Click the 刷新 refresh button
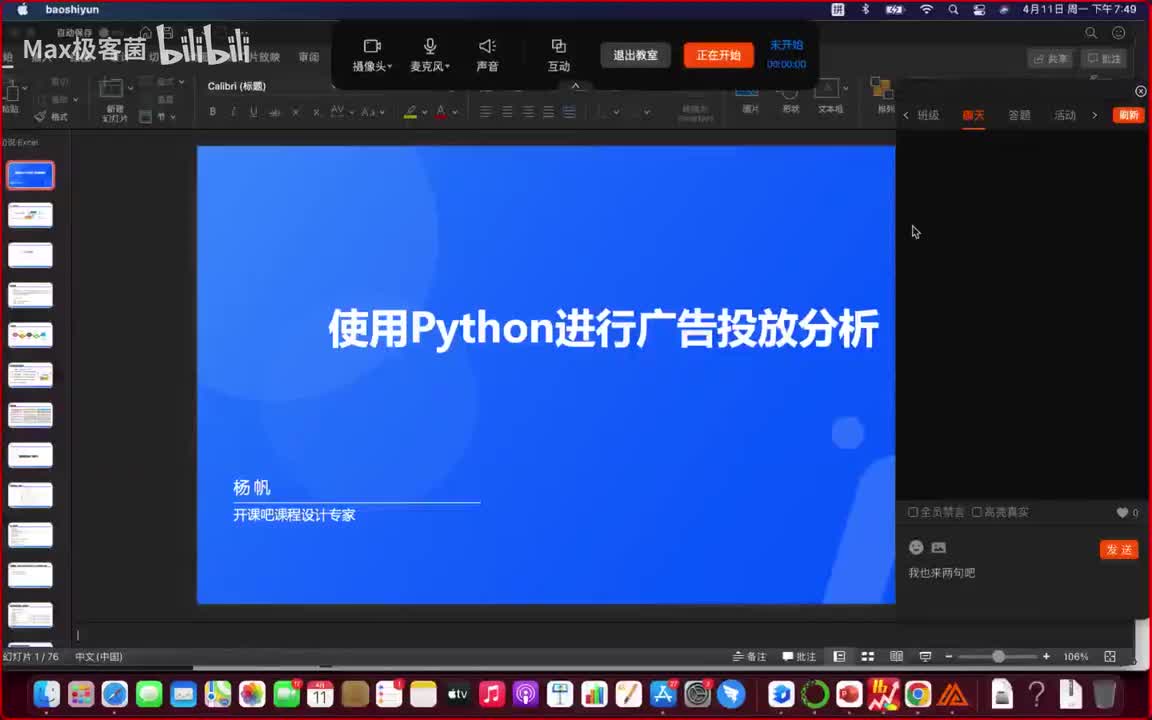Screen dimensions: 1152x720 pyautogui.click(x=1128, y=115)
